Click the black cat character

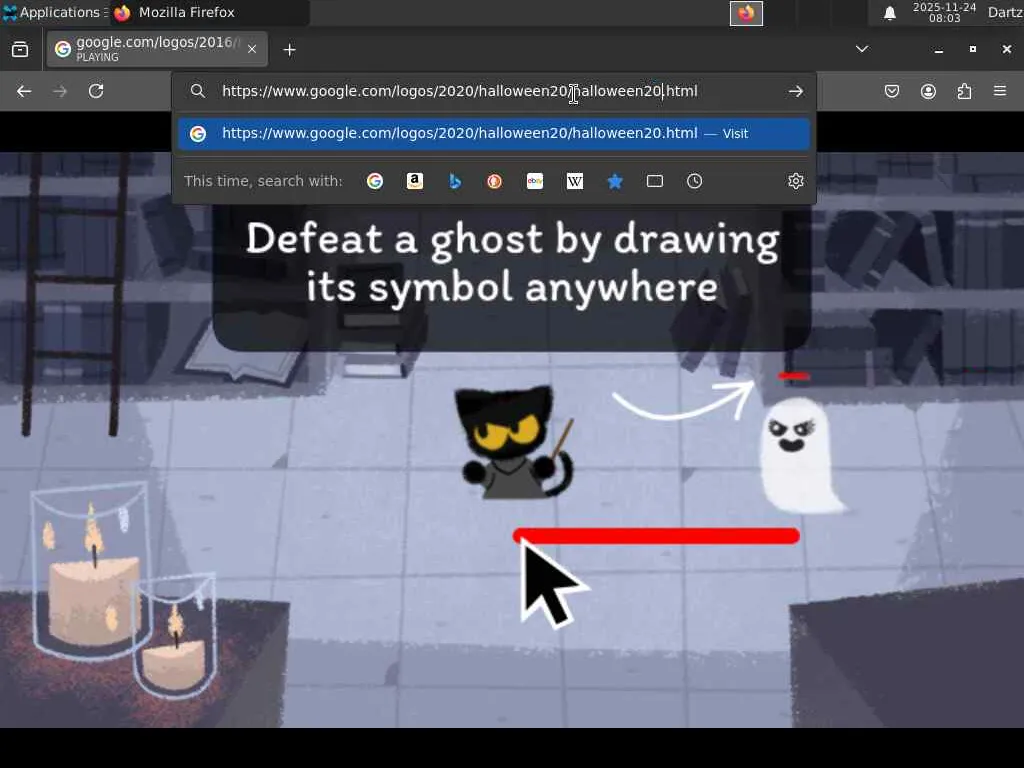point(515,443)
